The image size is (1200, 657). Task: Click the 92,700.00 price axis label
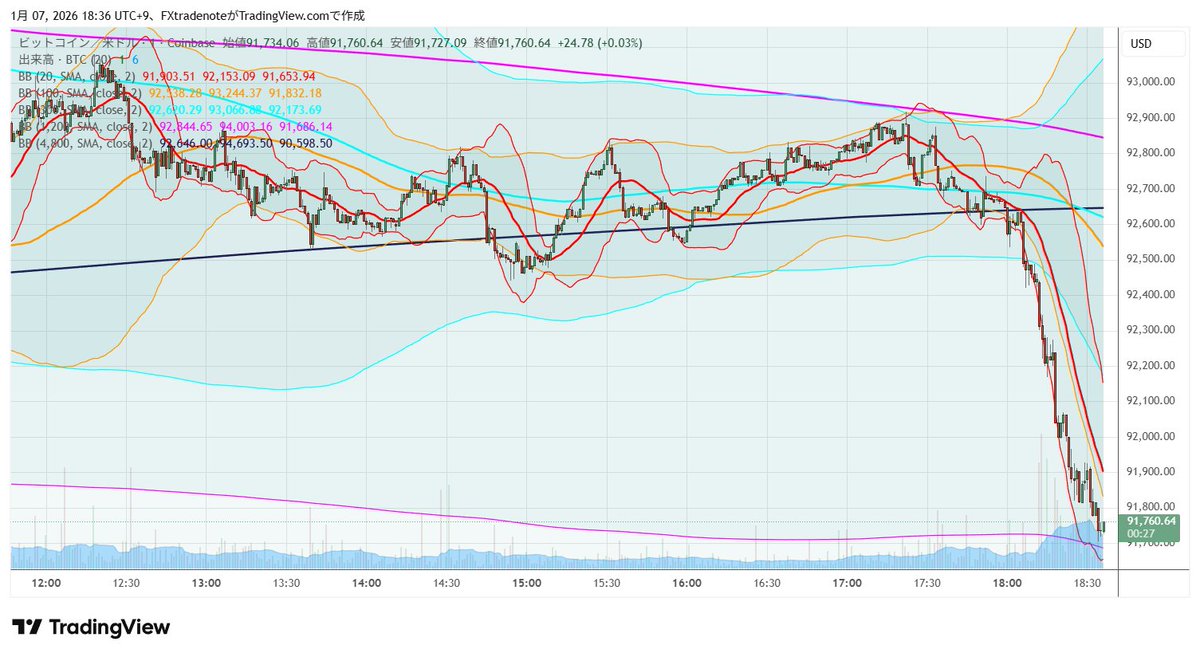pos(1150,188)
